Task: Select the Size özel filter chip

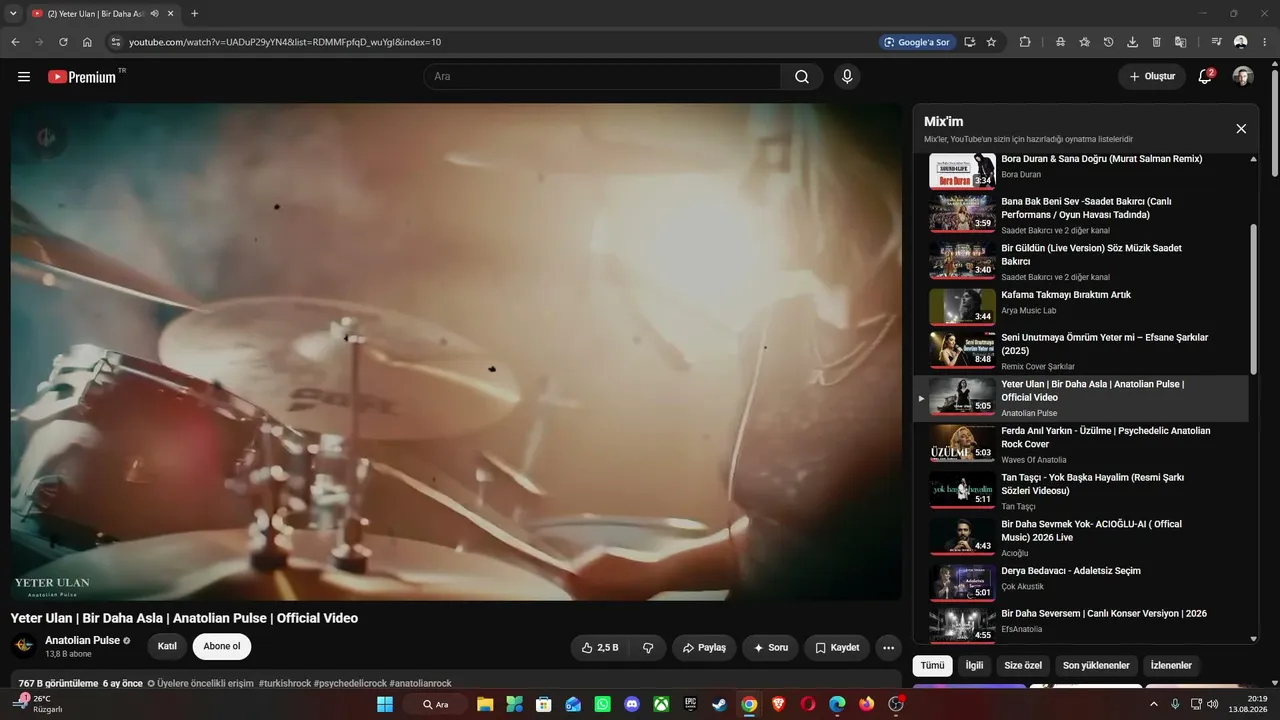Action: click(x=1023, y=665)
